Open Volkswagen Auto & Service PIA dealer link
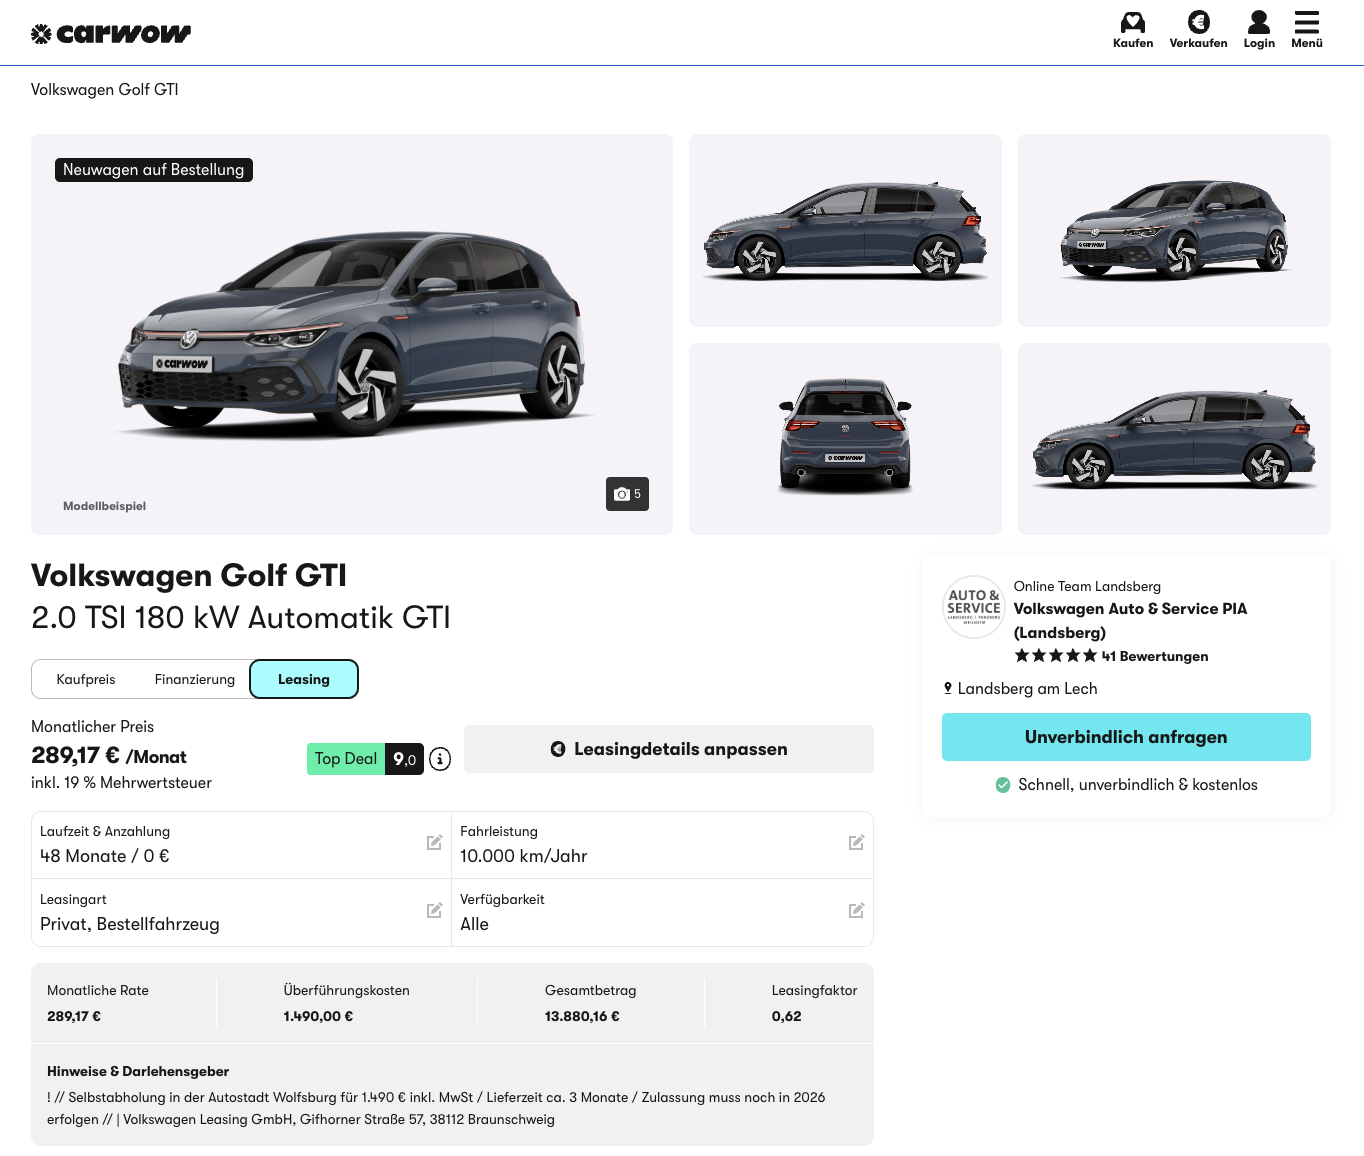Image resolution: width=1364 pixels, height=1156 pixels. point(1130,620)
